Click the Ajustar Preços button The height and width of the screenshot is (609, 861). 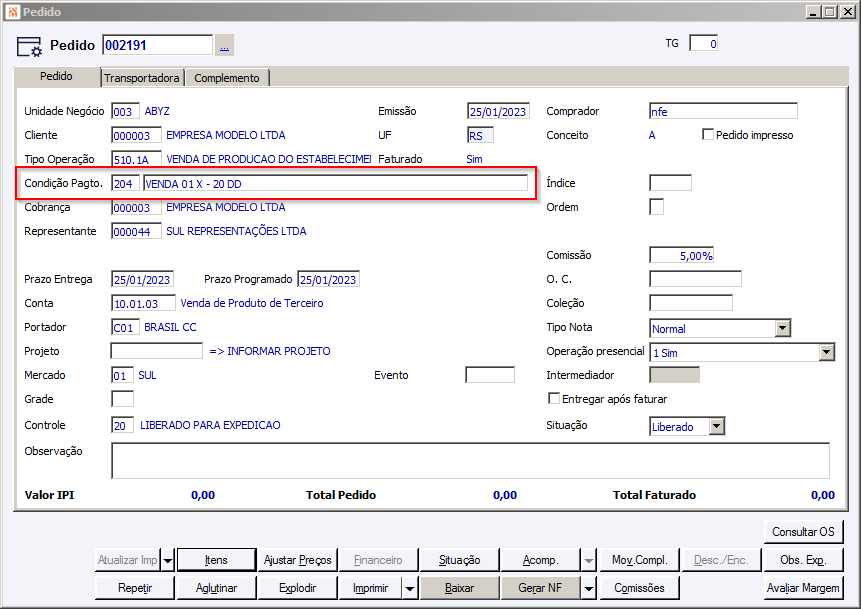coord(298,560)
